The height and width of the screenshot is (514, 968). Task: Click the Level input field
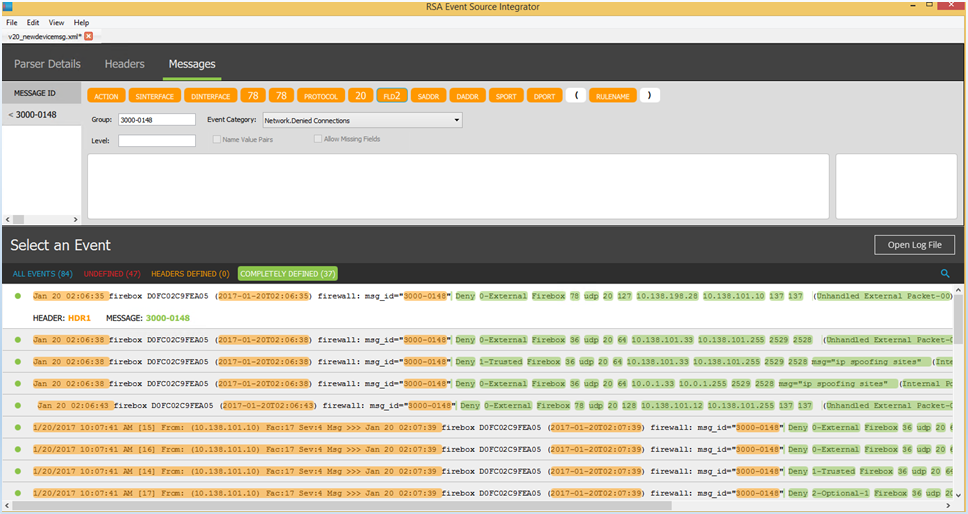pyautogui.click(x=156, y=141)
